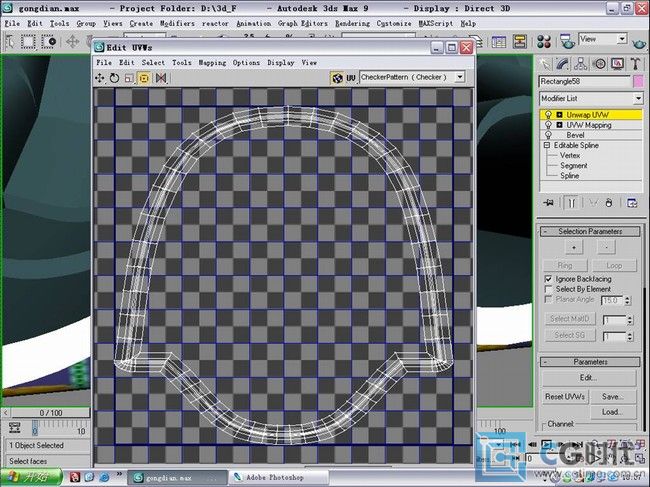The width and height of the screenshot is (650, 487).
Task: Toggle the Ignore Backfacing checkbox
Action: point(548,279)
